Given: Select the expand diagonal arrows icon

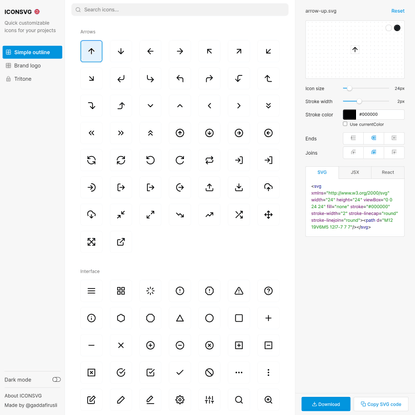Looking at the screenshot, I should [x=150, y=215].
